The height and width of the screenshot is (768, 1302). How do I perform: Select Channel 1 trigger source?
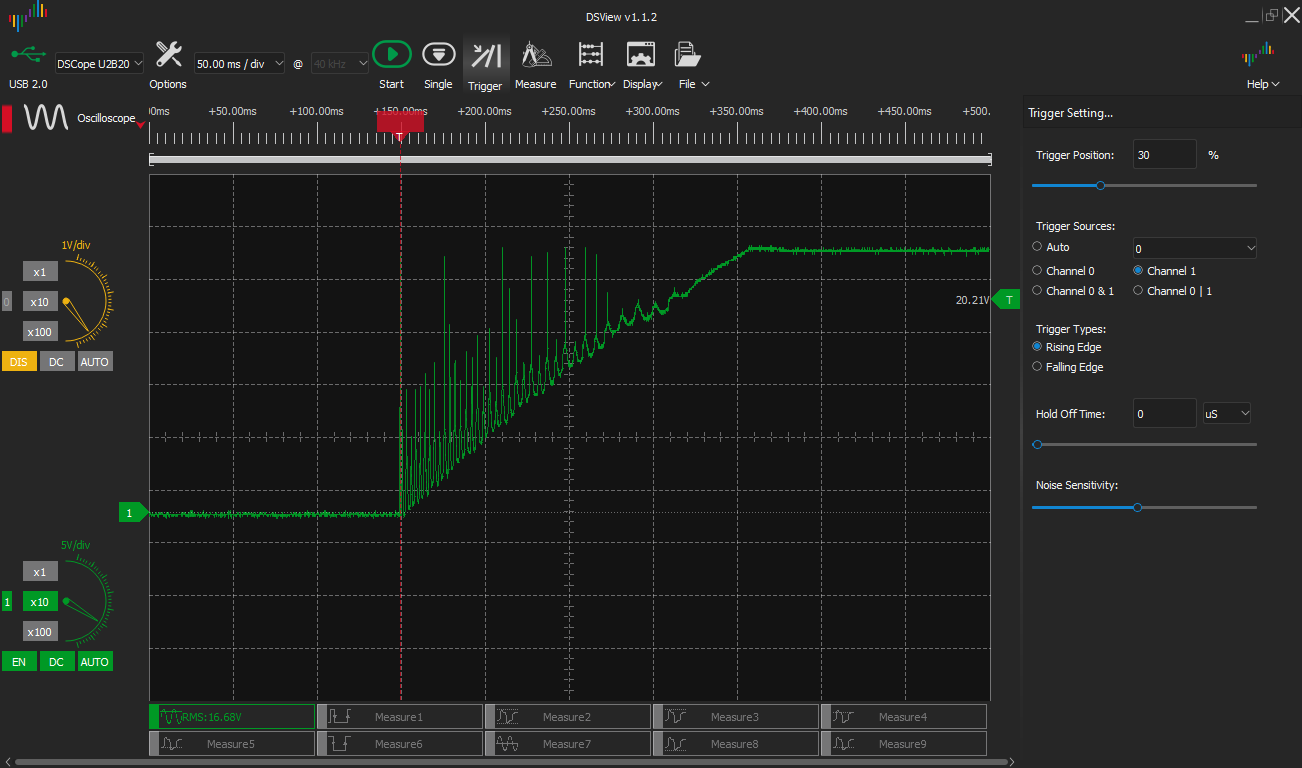point(1138,271)
